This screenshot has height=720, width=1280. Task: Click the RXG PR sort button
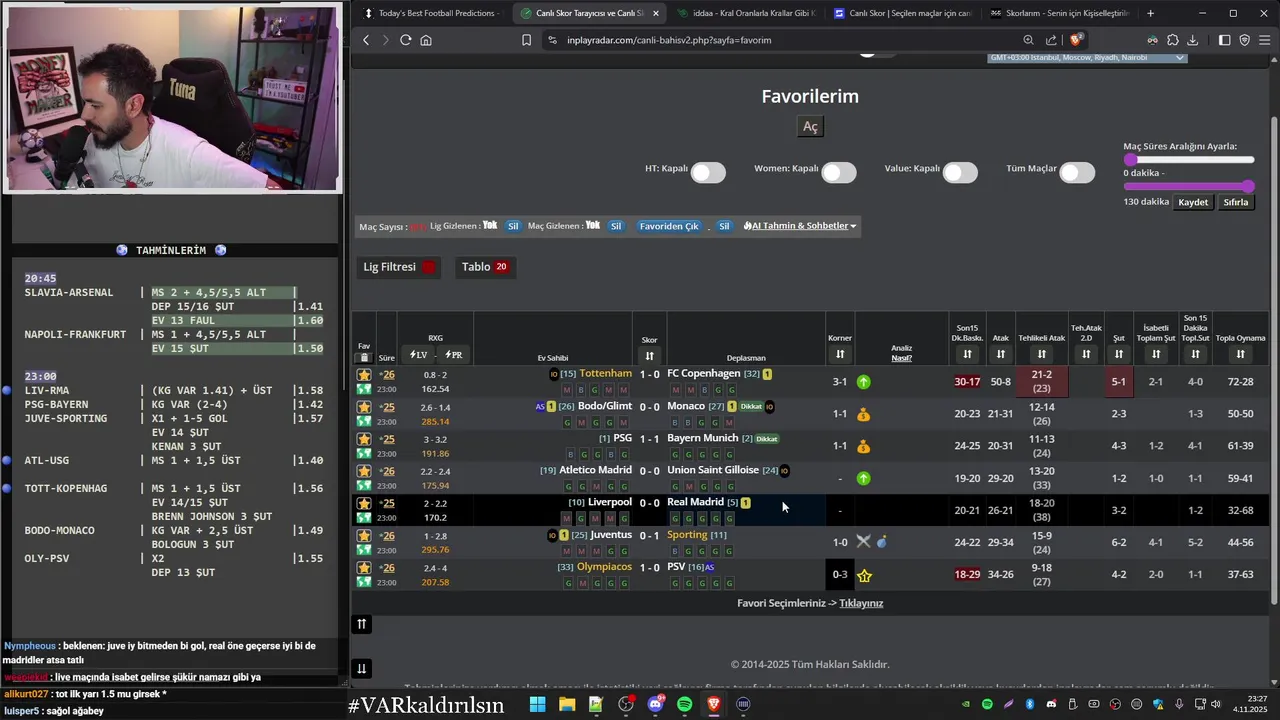(x=453, y=355)
